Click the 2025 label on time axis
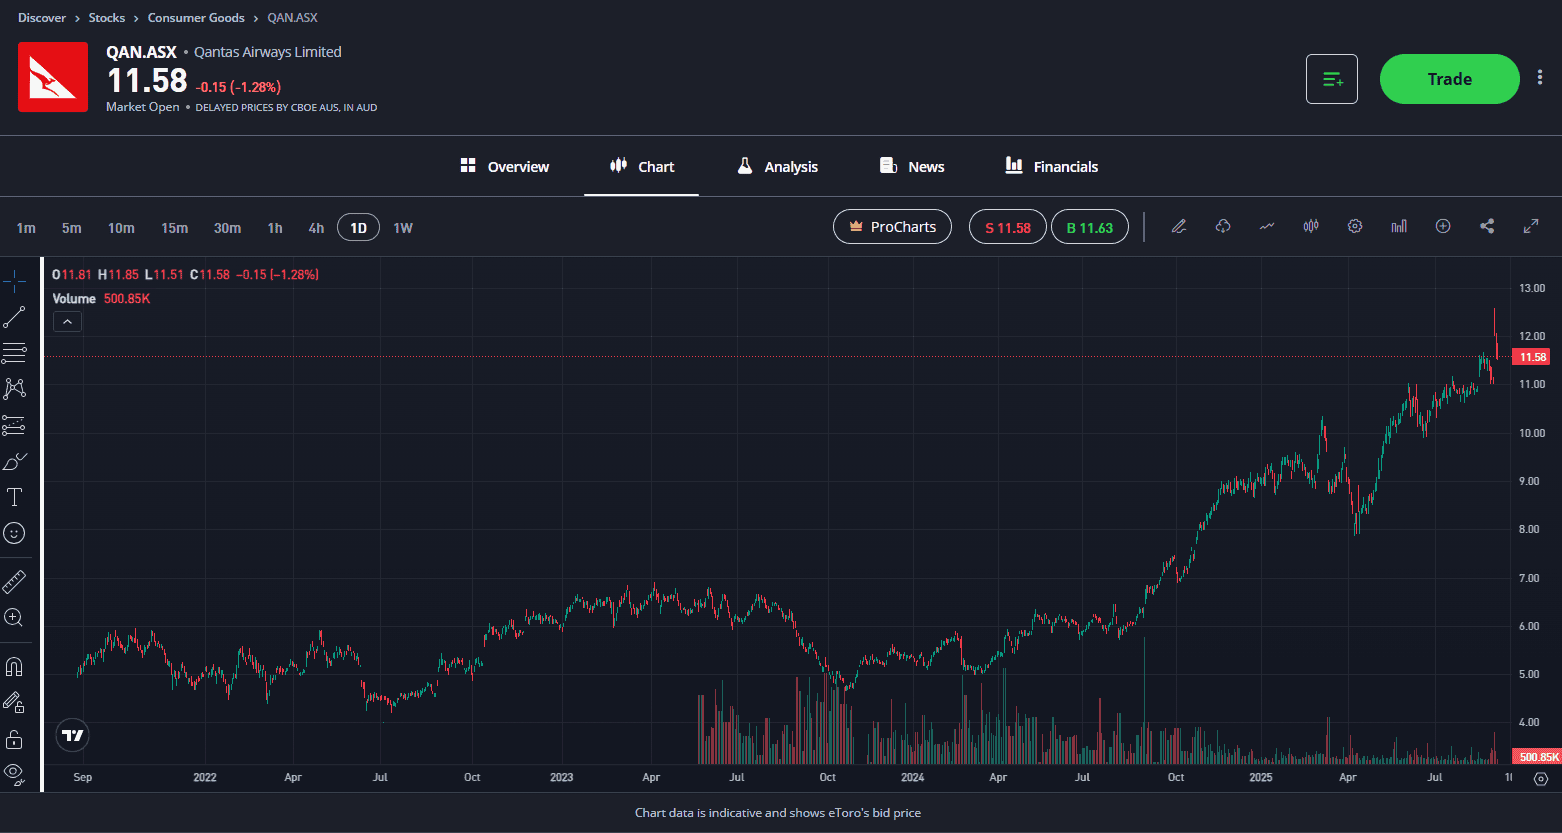Viewport: 1562px width, 833px height. pos(1261,777)
